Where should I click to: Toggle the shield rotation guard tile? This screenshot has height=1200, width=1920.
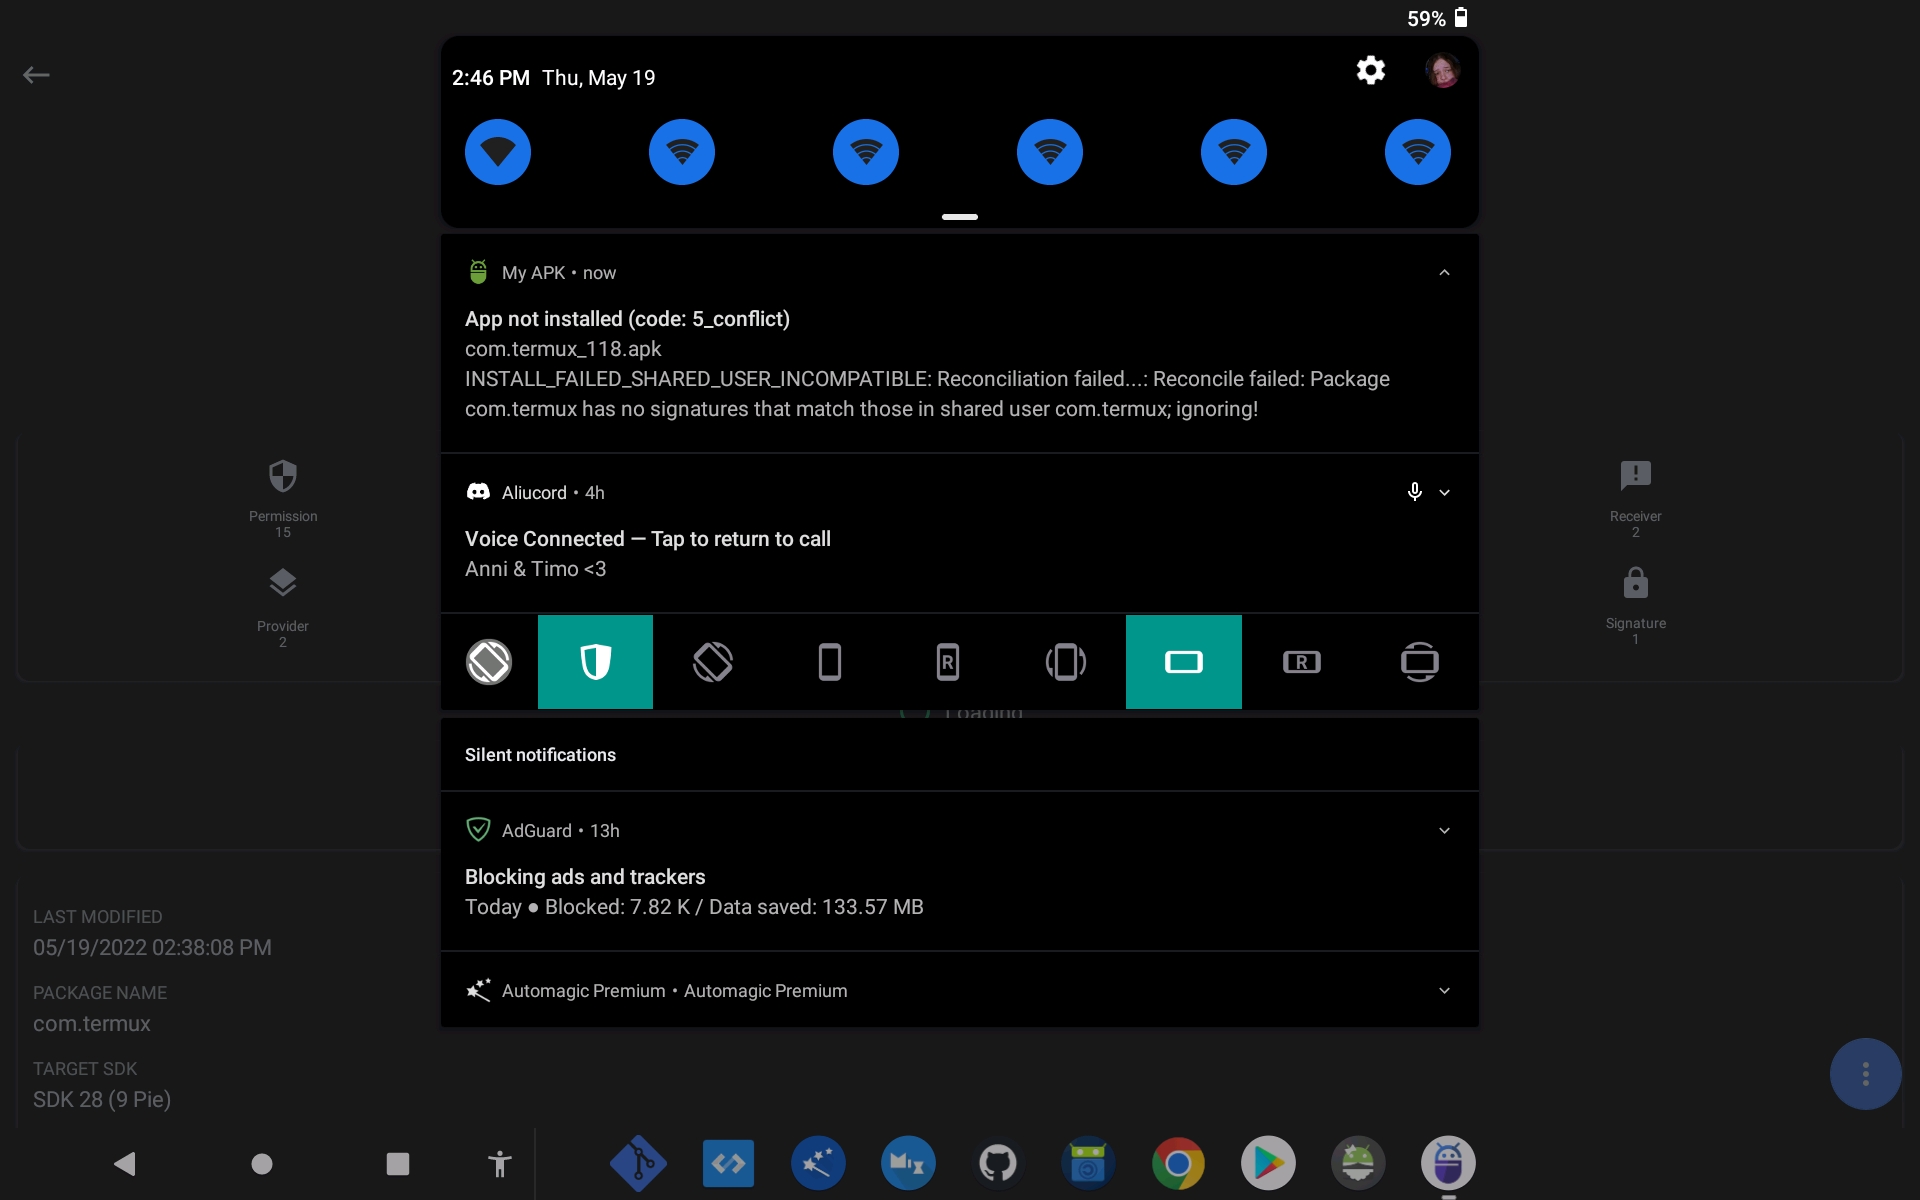595,661
